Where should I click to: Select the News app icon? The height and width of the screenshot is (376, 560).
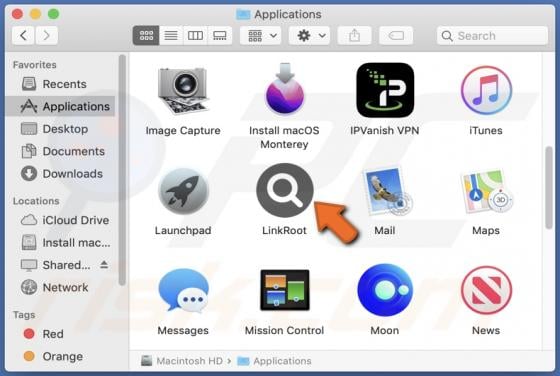486,290
